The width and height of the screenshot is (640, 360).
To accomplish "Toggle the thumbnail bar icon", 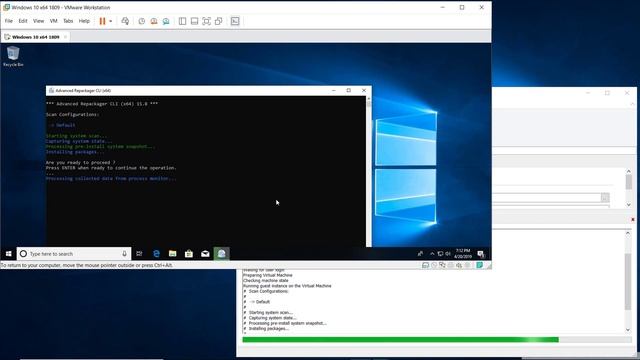I will 194,21.
